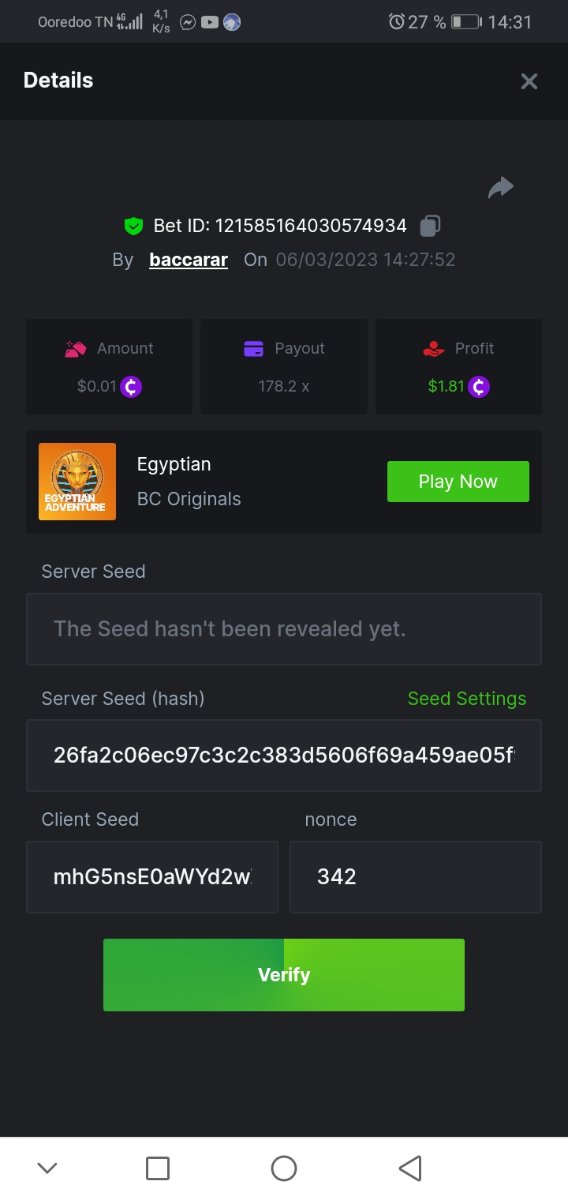Click the currency coin next to $1.81
Image resolution: width=568 pixels, height=1200 pixels.
479,386
